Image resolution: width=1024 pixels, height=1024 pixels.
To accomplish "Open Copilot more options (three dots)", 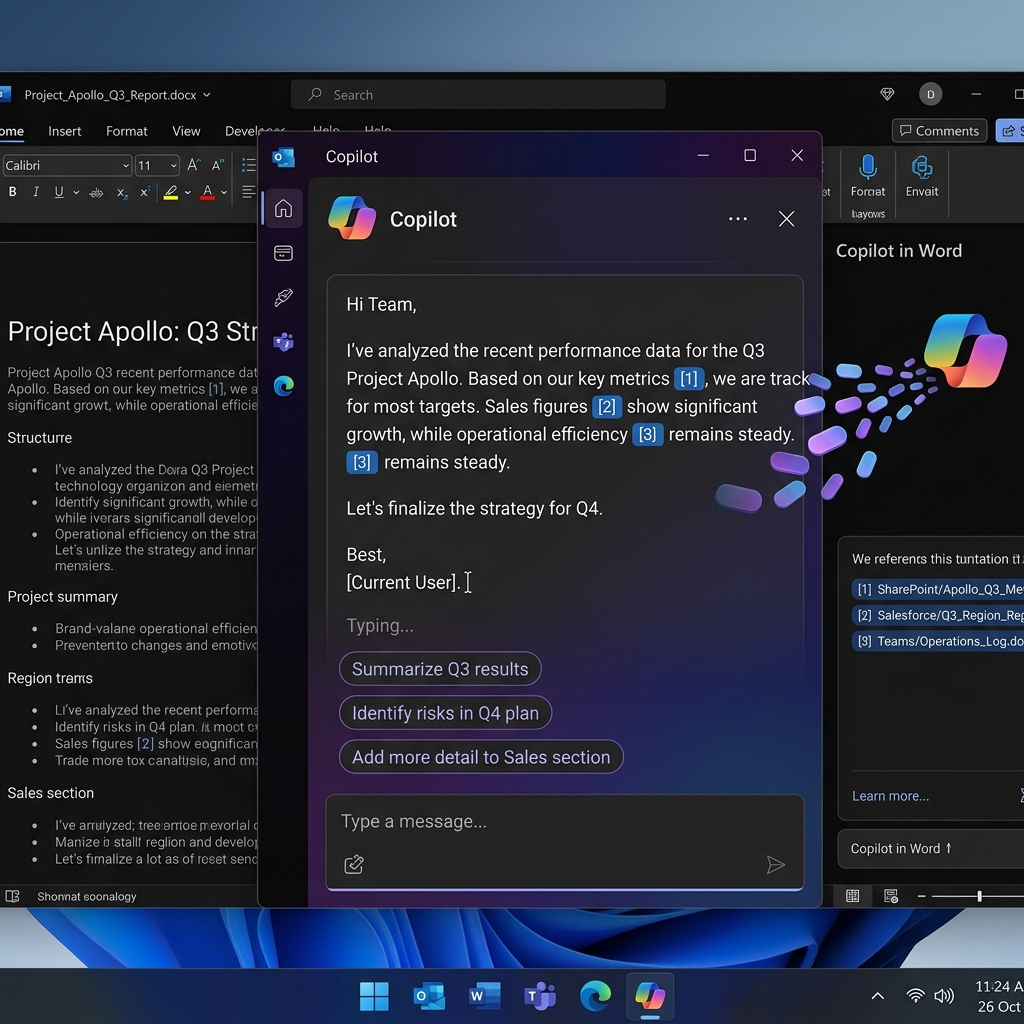I will [x=737, y=219].
